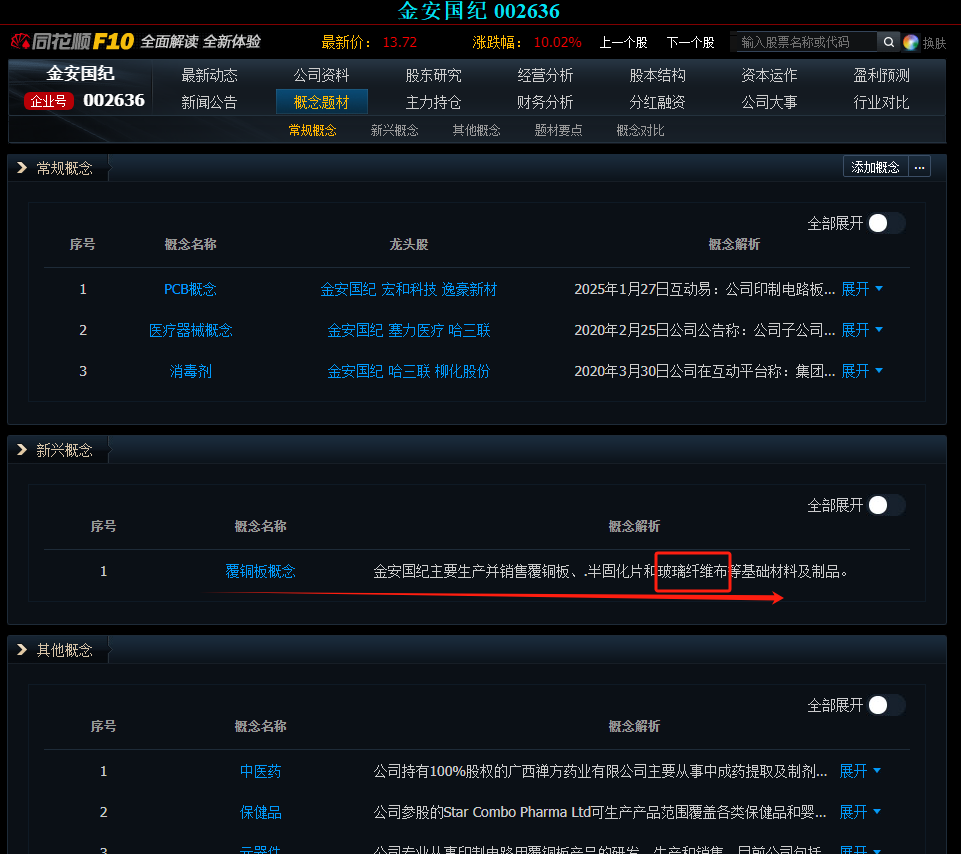The image size is (961, 854).
Task: Open the 换肤 skin color wheel
Action: pyautogui.click(x=911, y=42)
